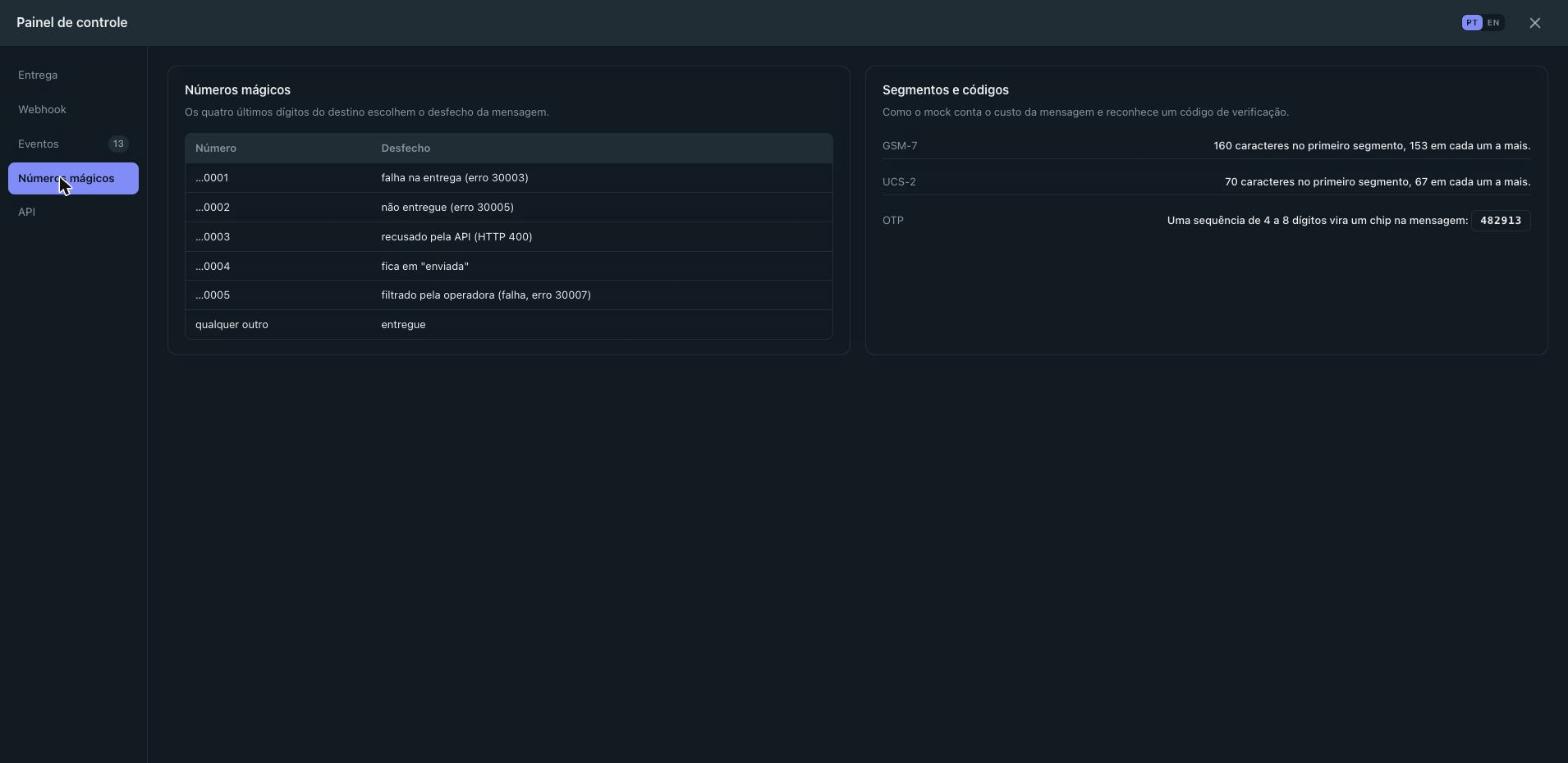Open the API section
Viewport: 1568px width, 763px height.
click(x=73, y=212)
